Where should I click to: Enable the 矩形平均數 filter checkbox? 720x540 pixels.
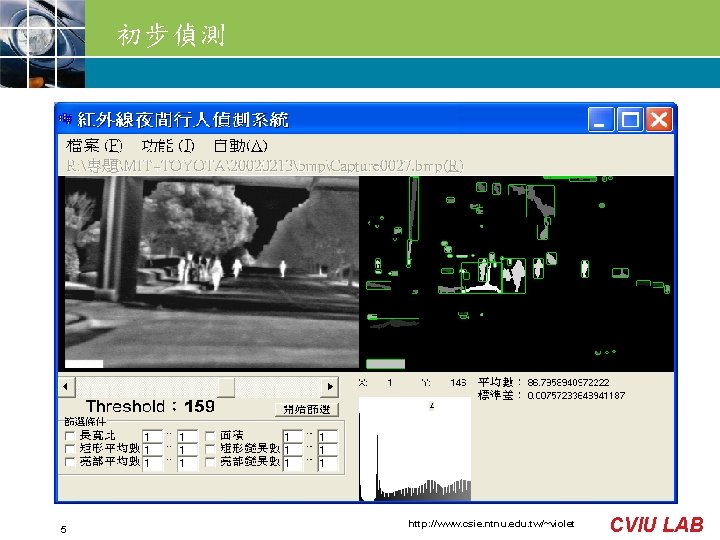point(70,449)
